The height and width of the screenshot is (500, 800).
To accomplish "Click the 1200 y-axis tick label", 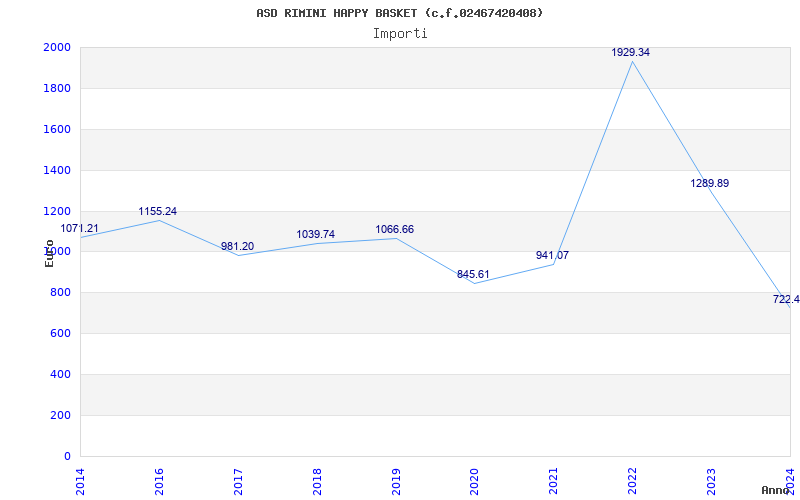I will click(57, 211).
